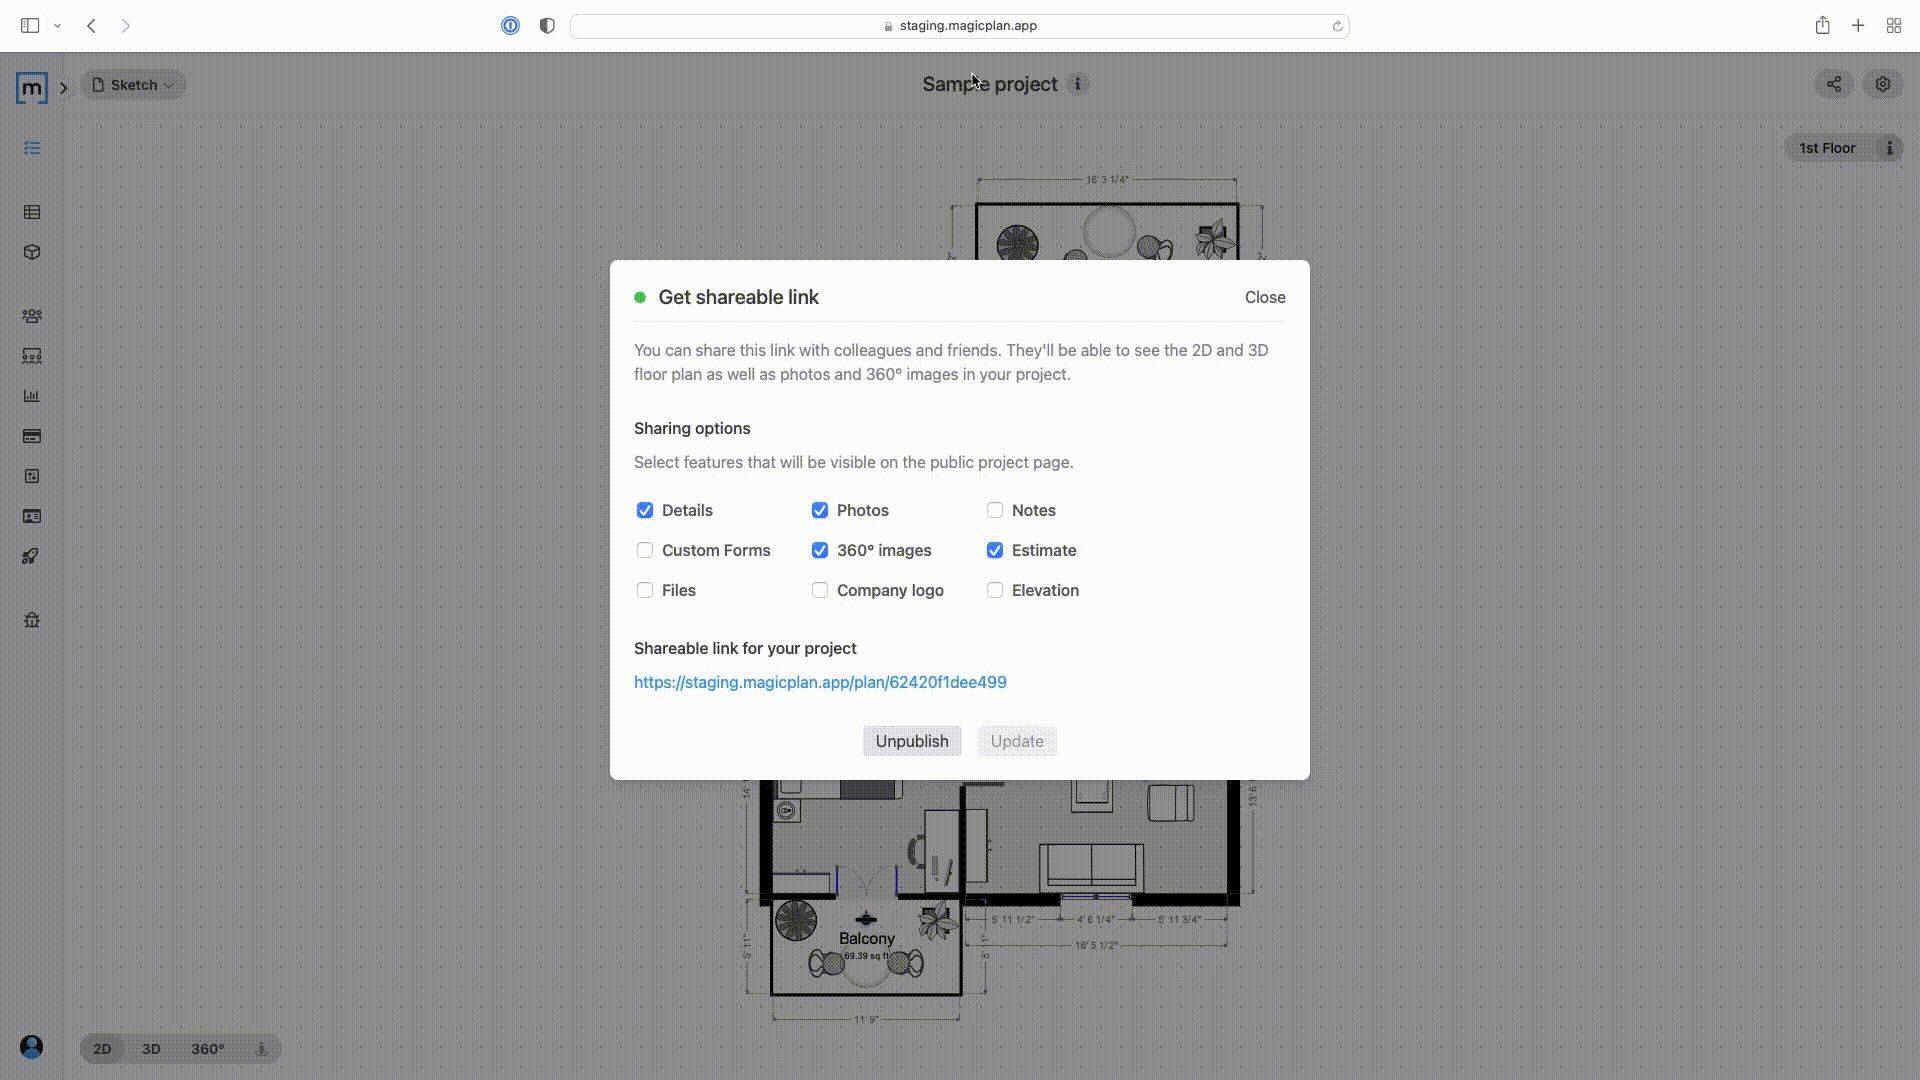Open the checklist icon in the sidebar

click(x=32, y=148)
